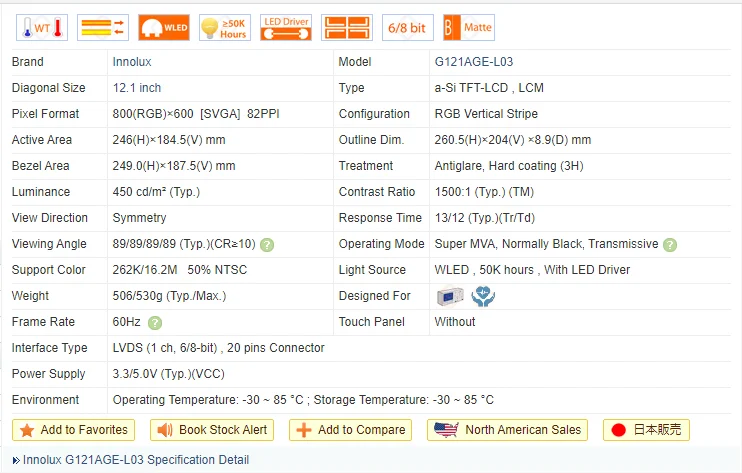
Task: Select the RGB Vertical Stripe value
Action: [x=486, y=114]
